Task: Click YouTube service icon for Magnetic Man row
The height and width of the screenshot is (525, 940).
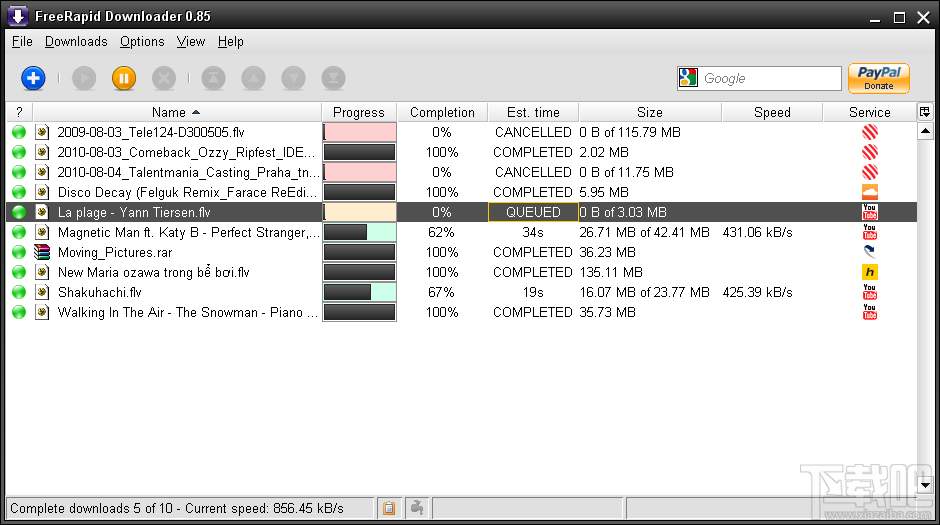Action: pyautogui.click(x=869, y=232)
